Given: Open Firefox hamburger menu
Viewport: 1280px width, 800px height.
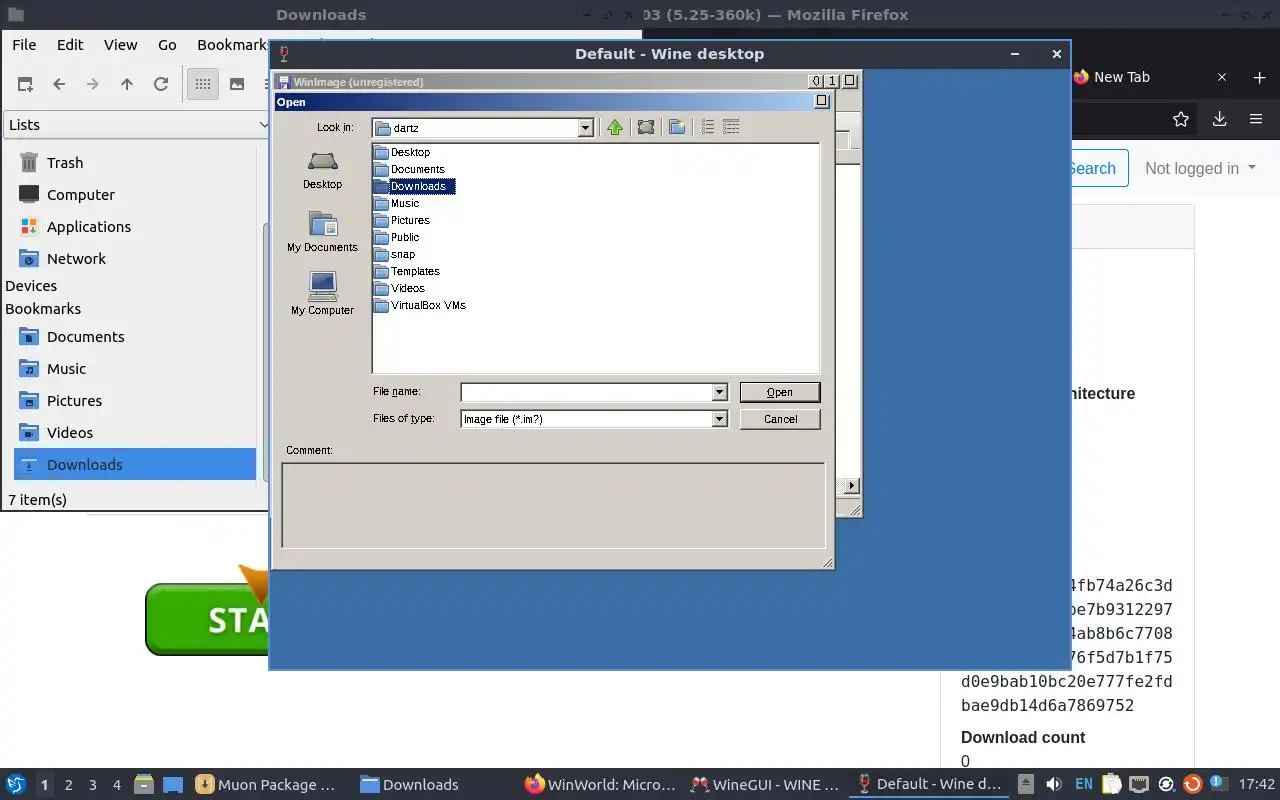Looking at the screenshot, I should pos(1256,119).
